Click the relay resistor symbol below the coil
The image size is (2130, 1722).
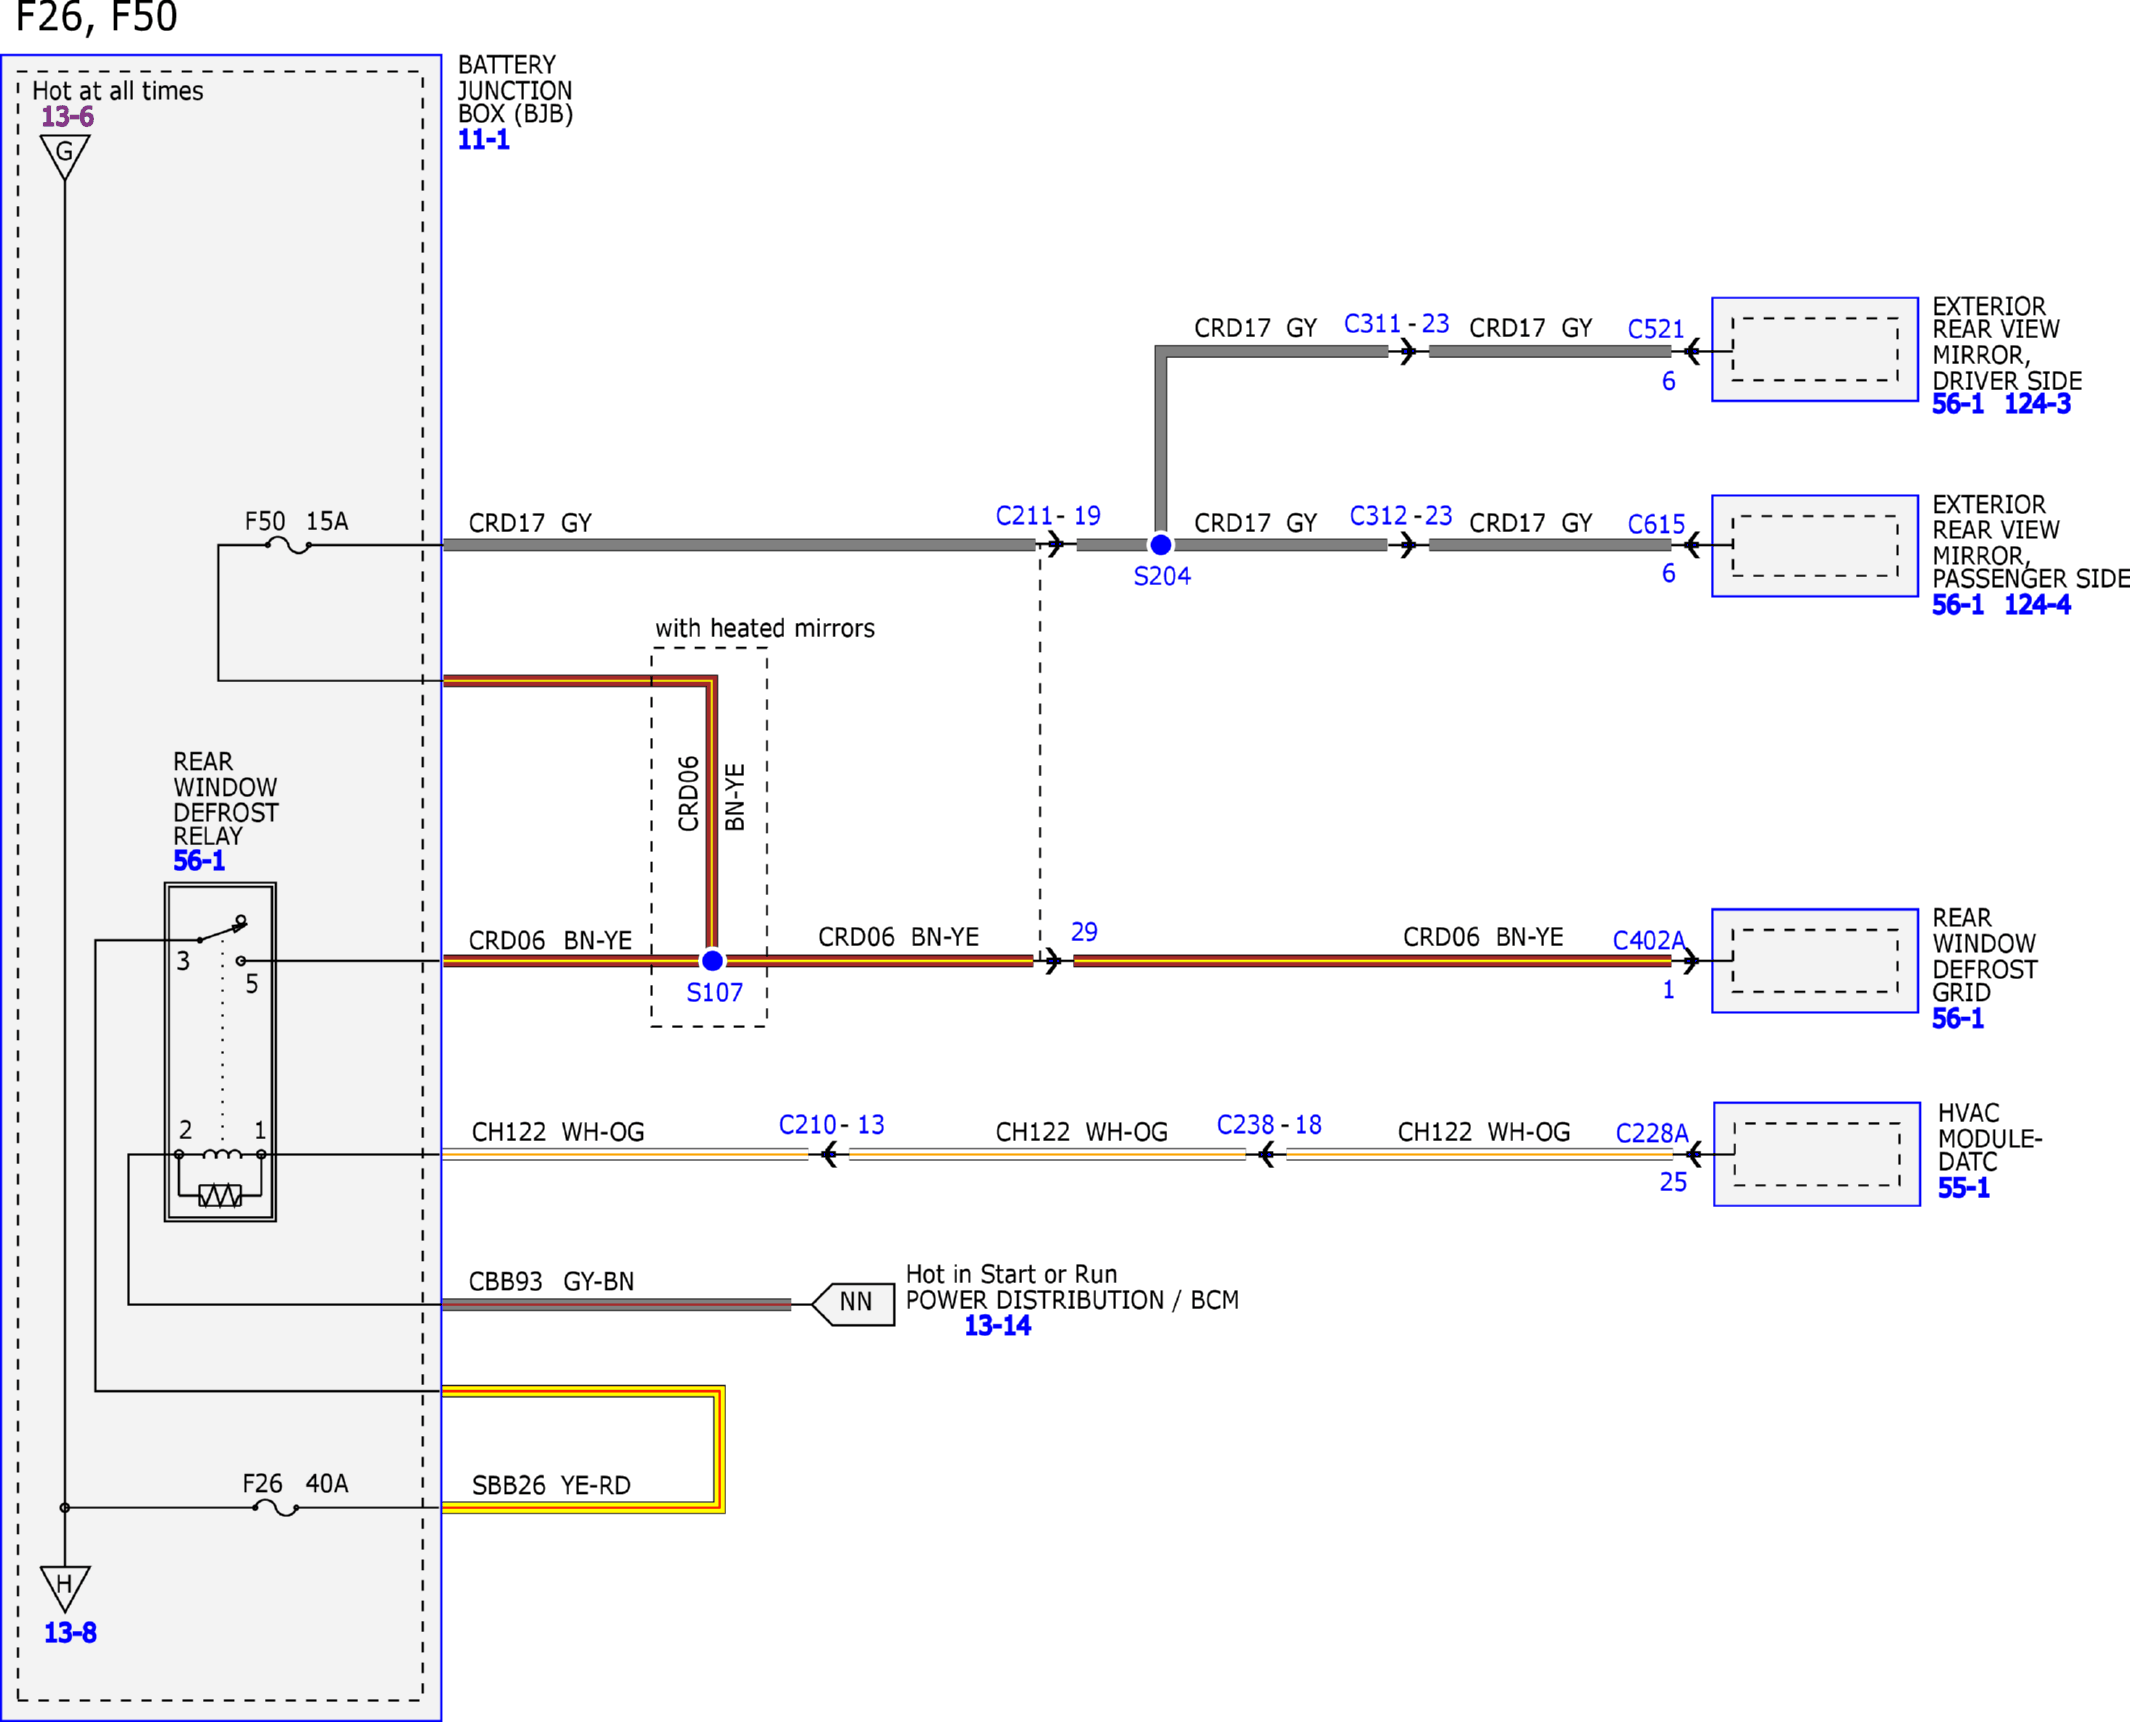click(220, 1195)
